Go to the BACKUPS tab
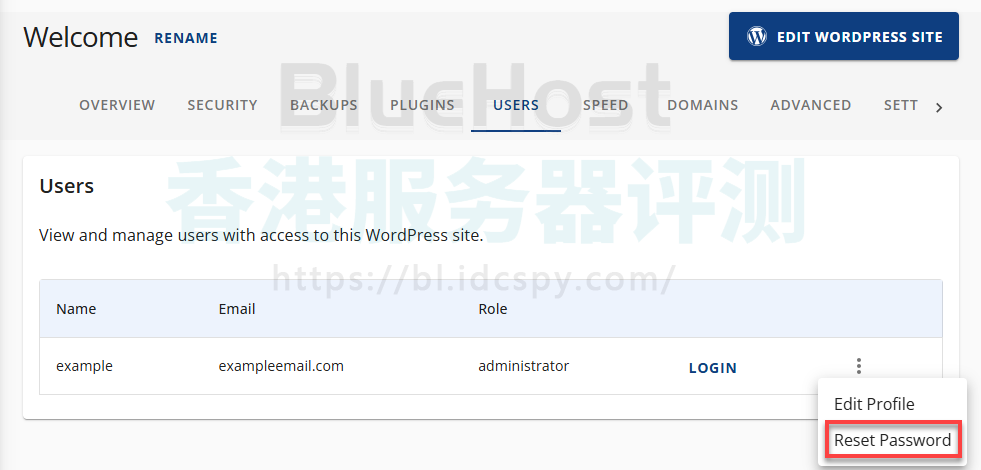Screen dimensions: 981x470 323,105
